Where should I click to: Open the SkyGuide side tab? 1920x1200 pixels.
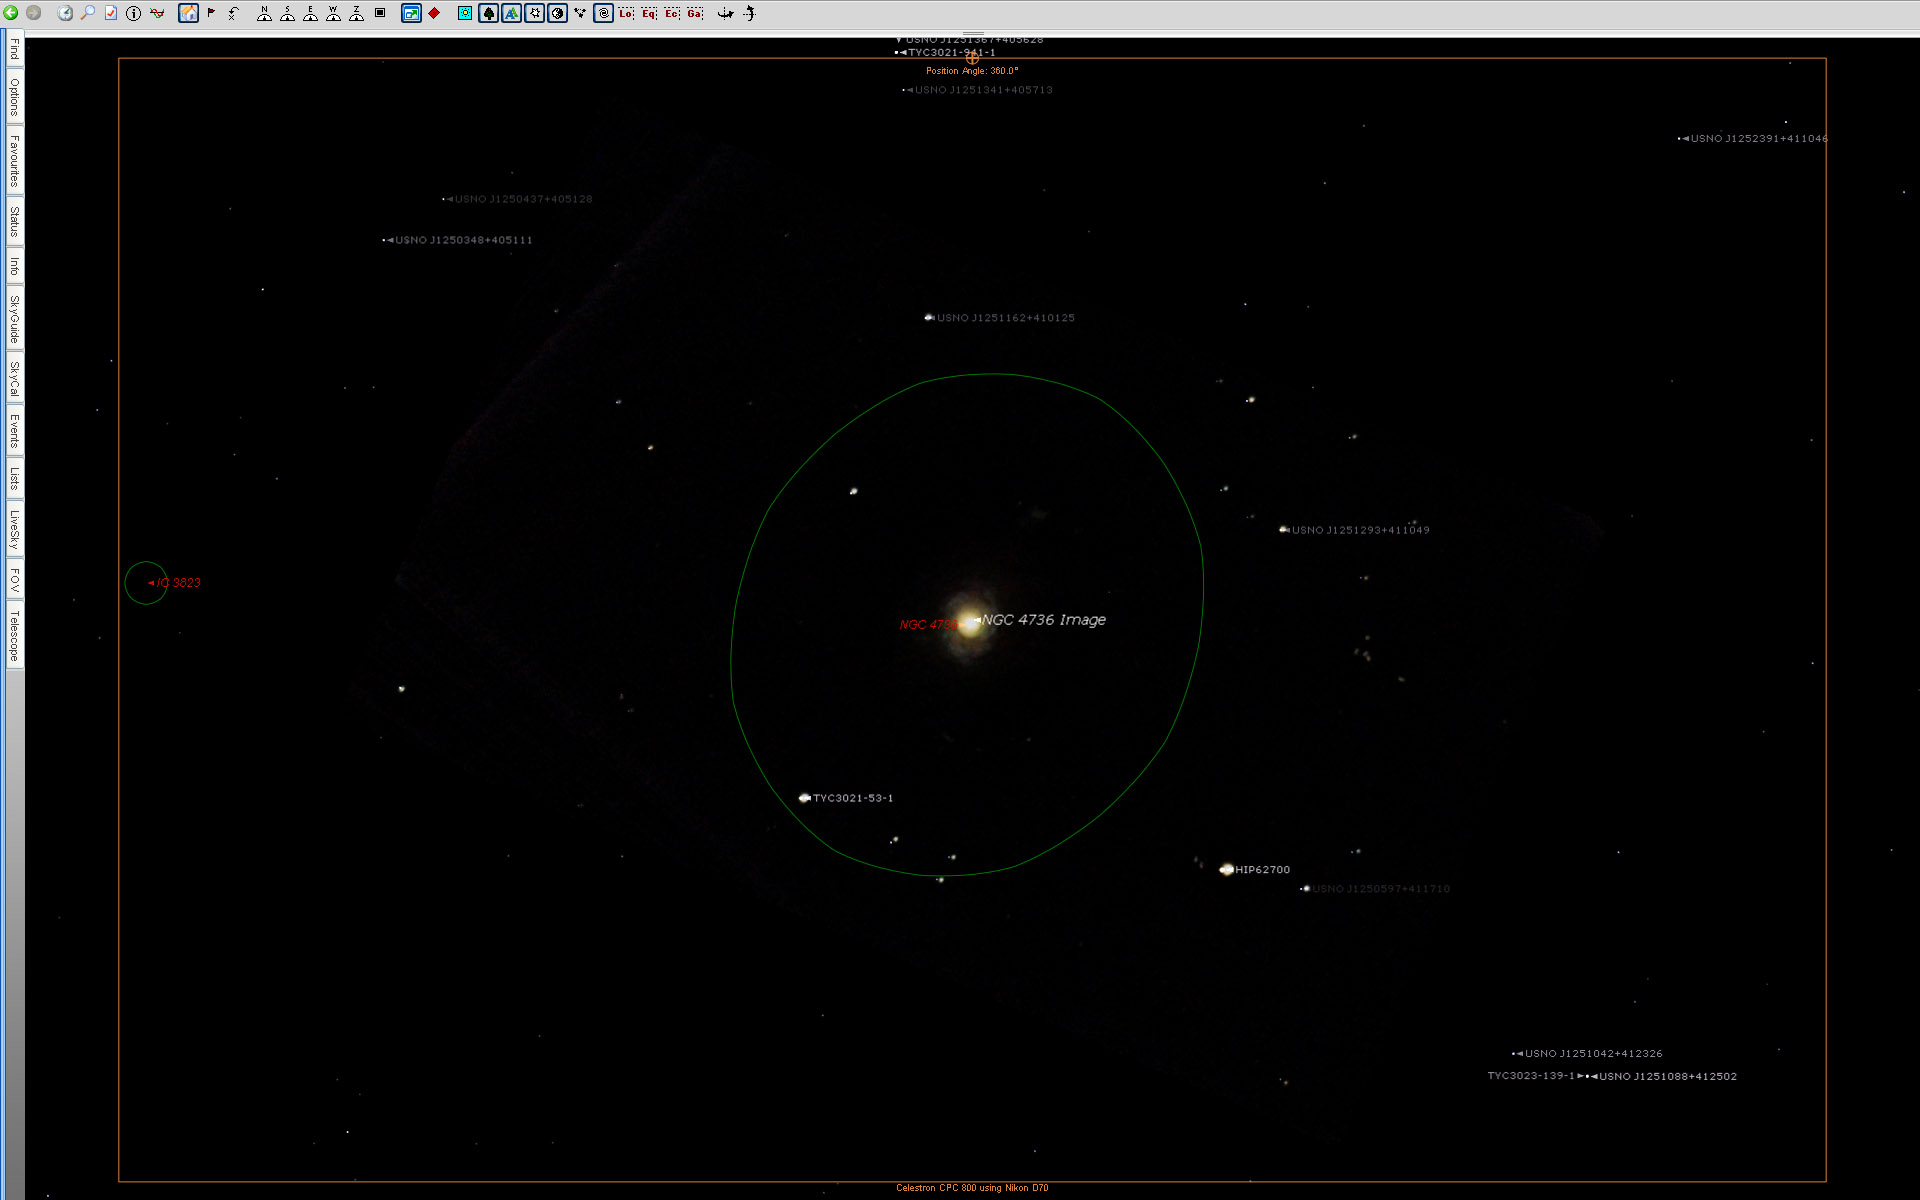point(14,319)
